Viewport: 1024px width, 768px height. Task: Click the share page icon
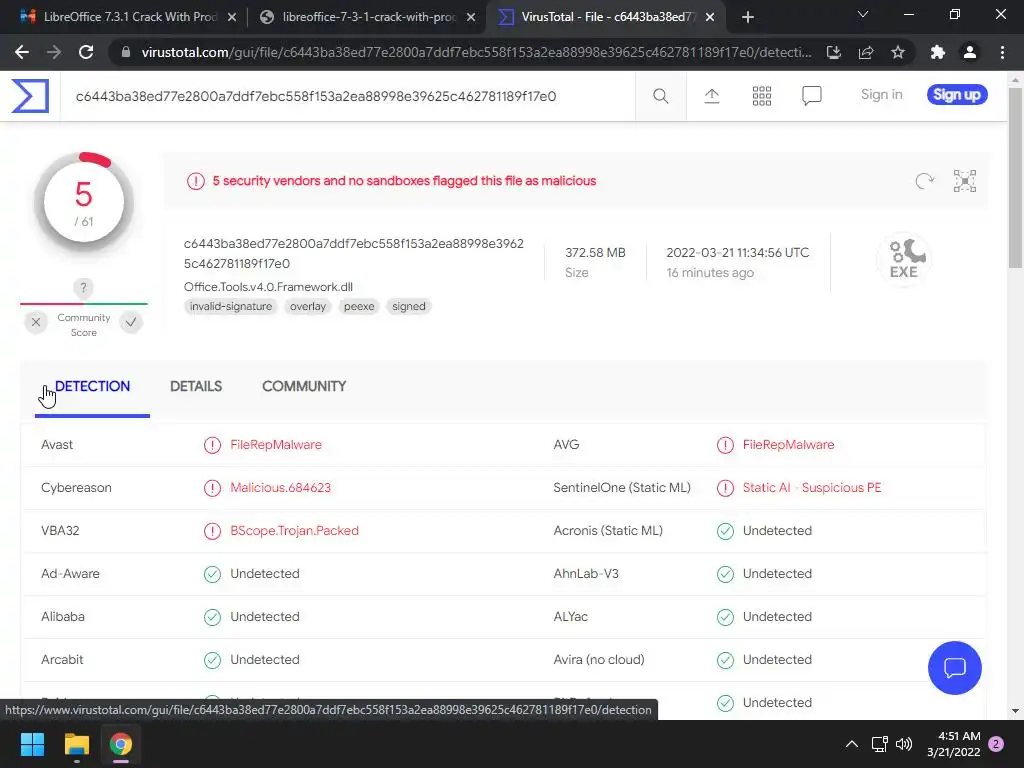click(x=866, y=52)
